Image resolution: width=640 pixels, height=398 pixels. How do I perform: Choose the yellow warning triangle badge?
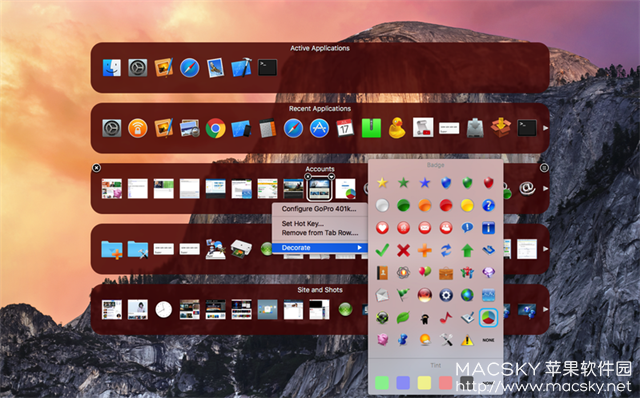467,340
